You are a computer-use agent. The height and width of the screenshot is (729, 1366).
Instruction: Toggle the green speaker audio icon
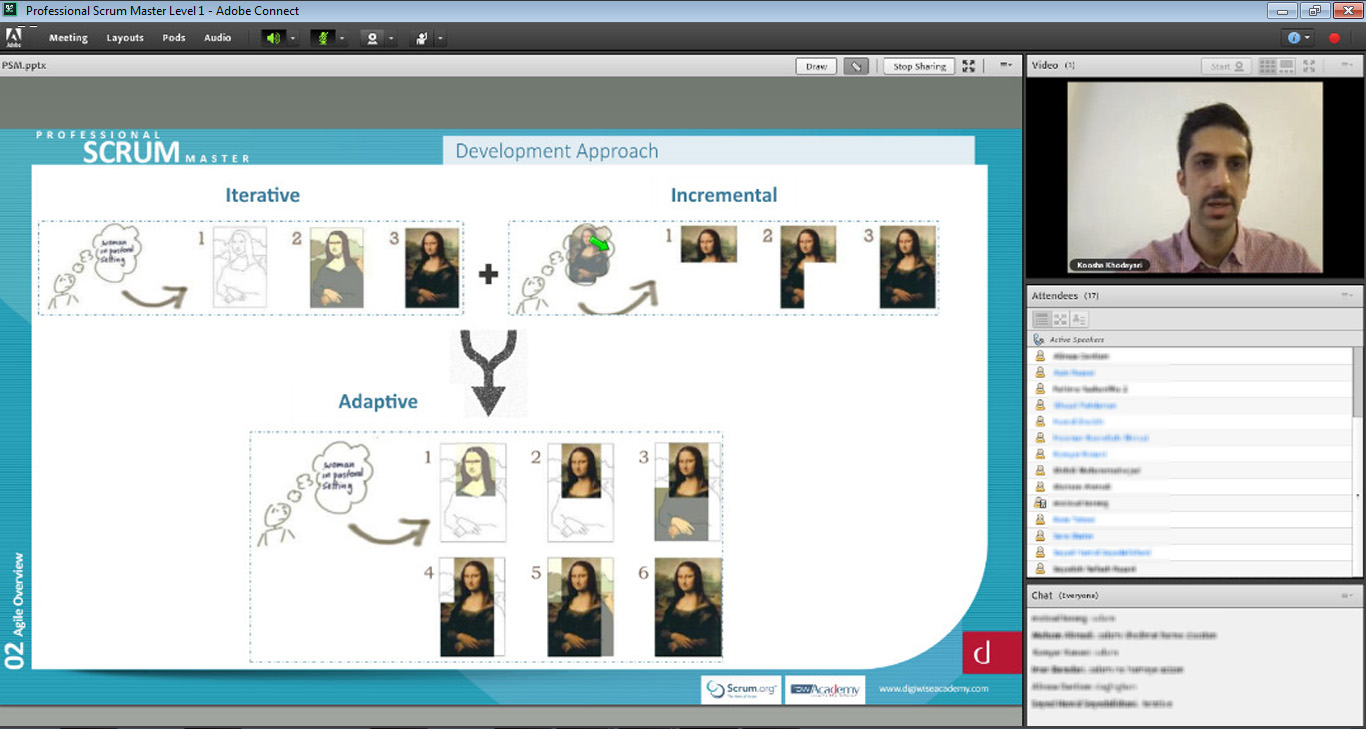coord(273,38)
